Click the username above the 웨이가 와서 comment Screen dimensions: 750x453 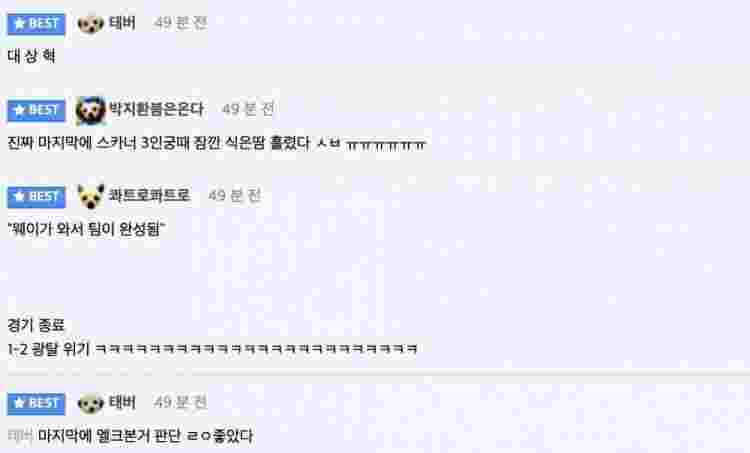pos(150,195)
